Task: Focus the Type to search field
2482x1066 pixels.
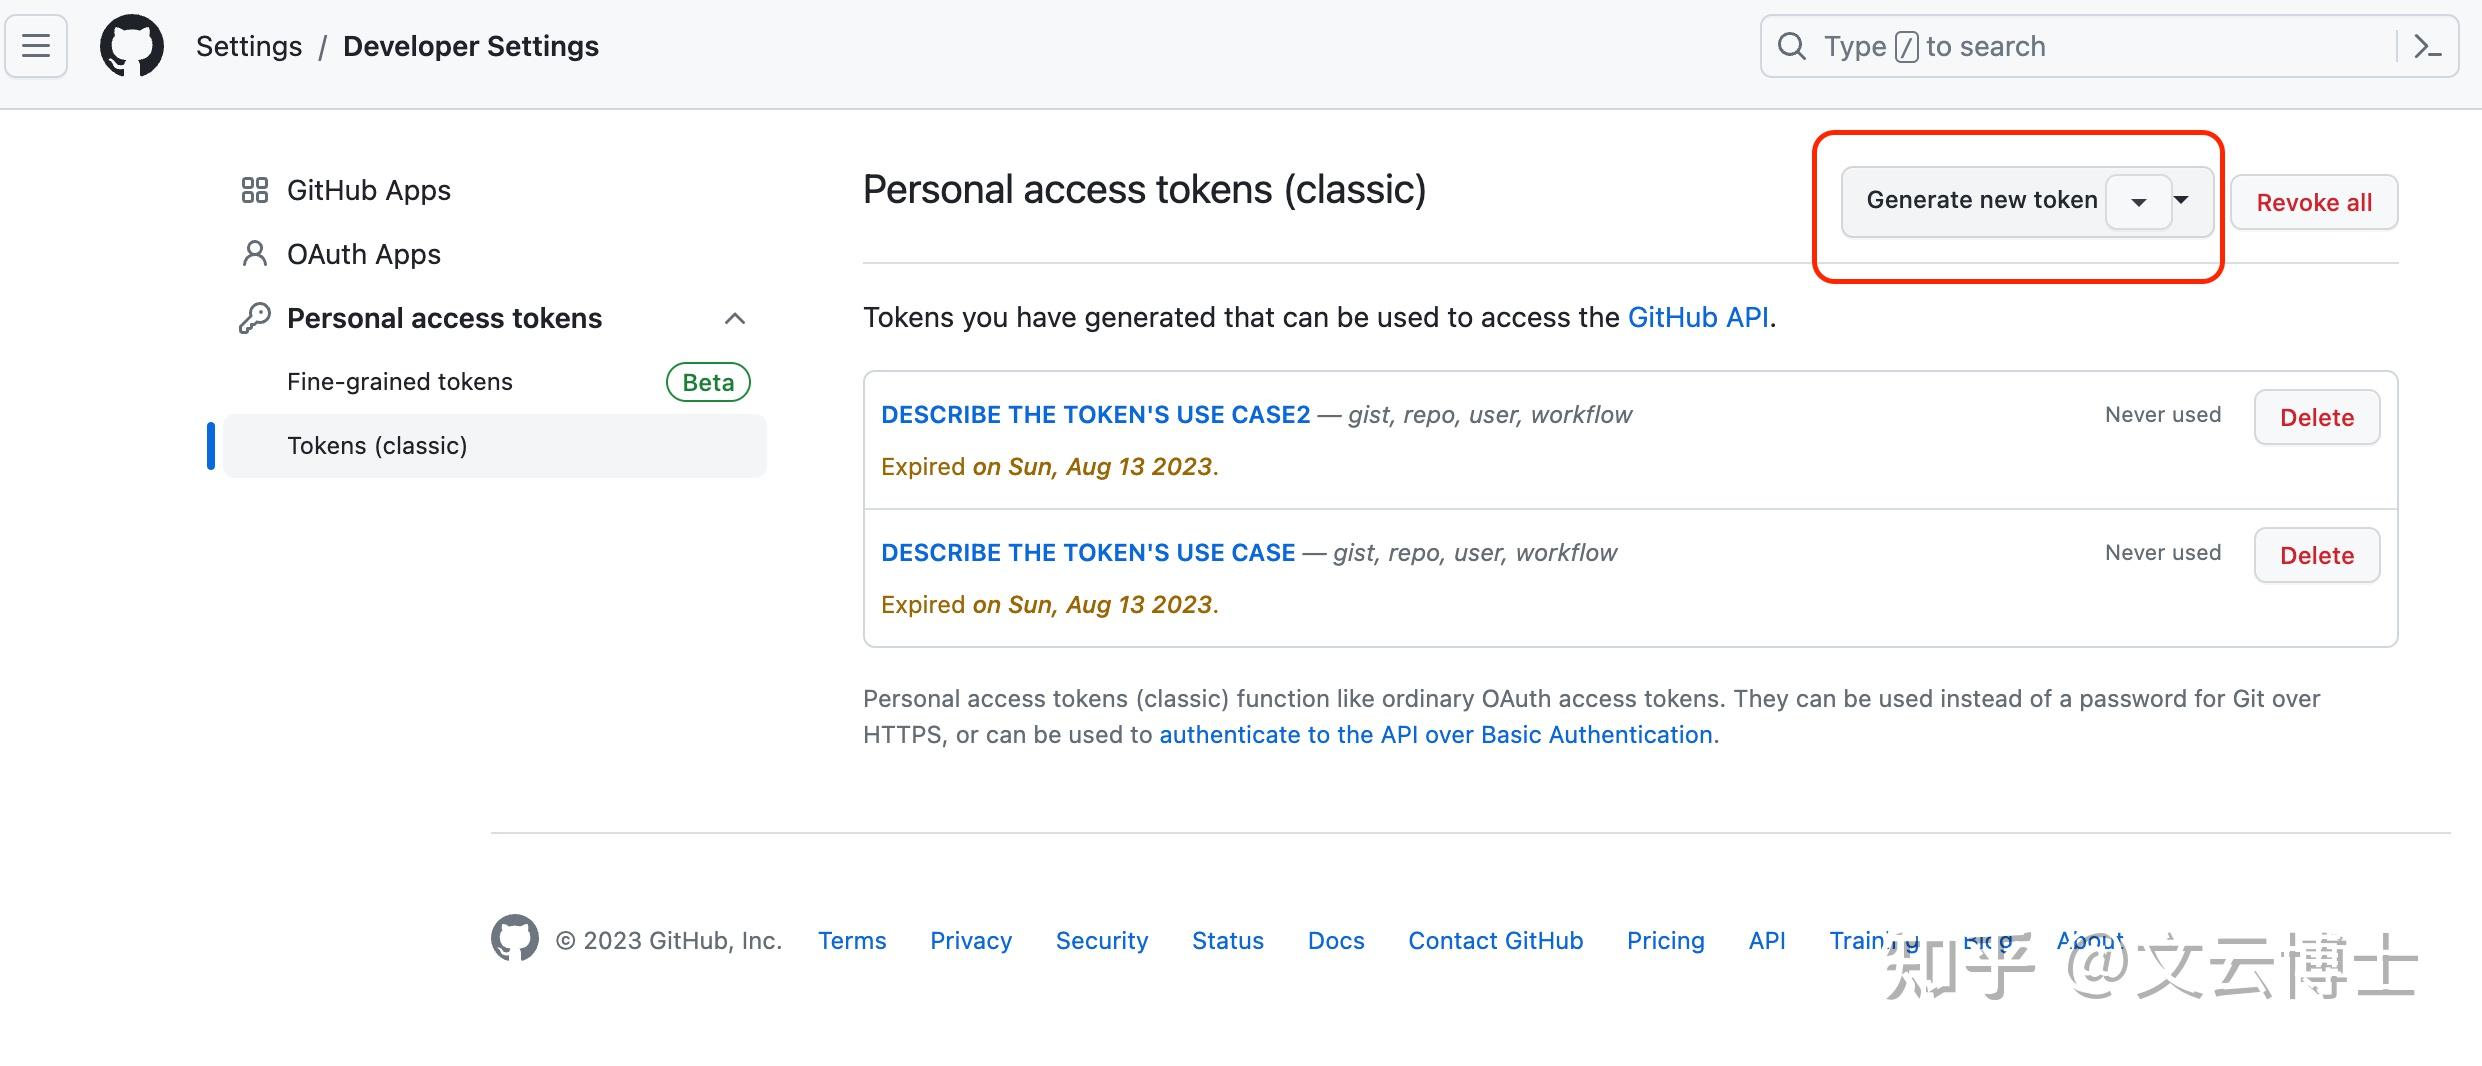Action: [x=2100, y=46]
